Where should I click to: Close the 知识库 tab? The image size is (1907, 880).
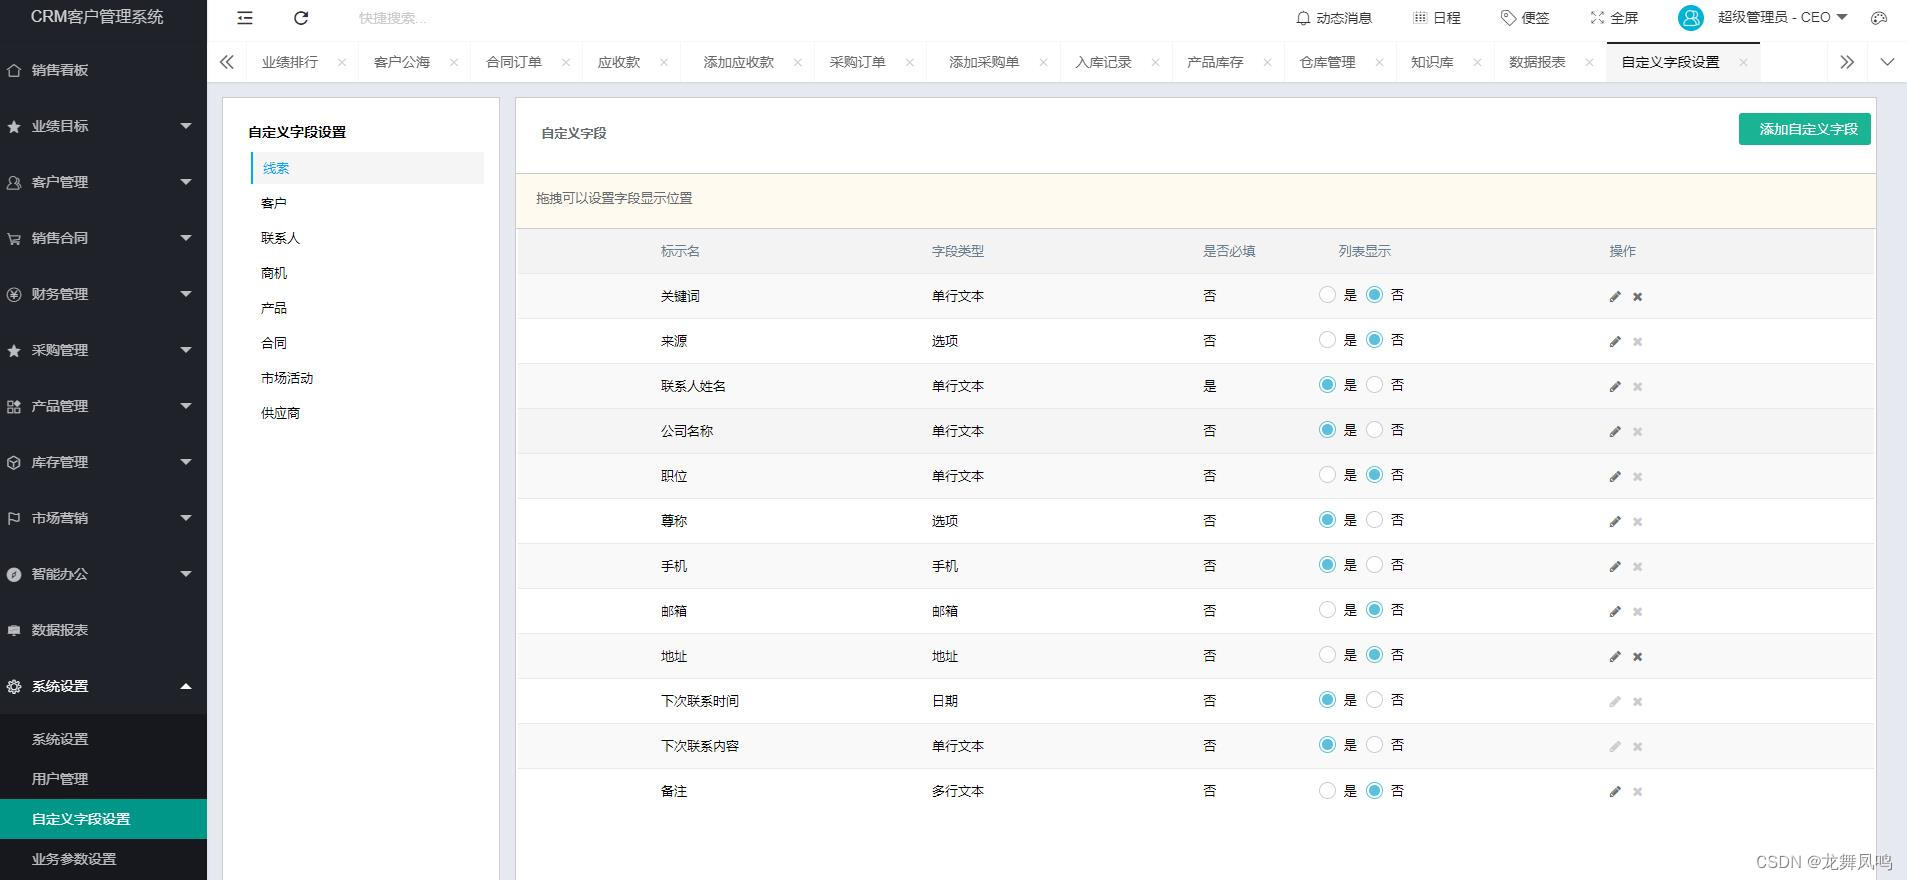[1477, 62]
